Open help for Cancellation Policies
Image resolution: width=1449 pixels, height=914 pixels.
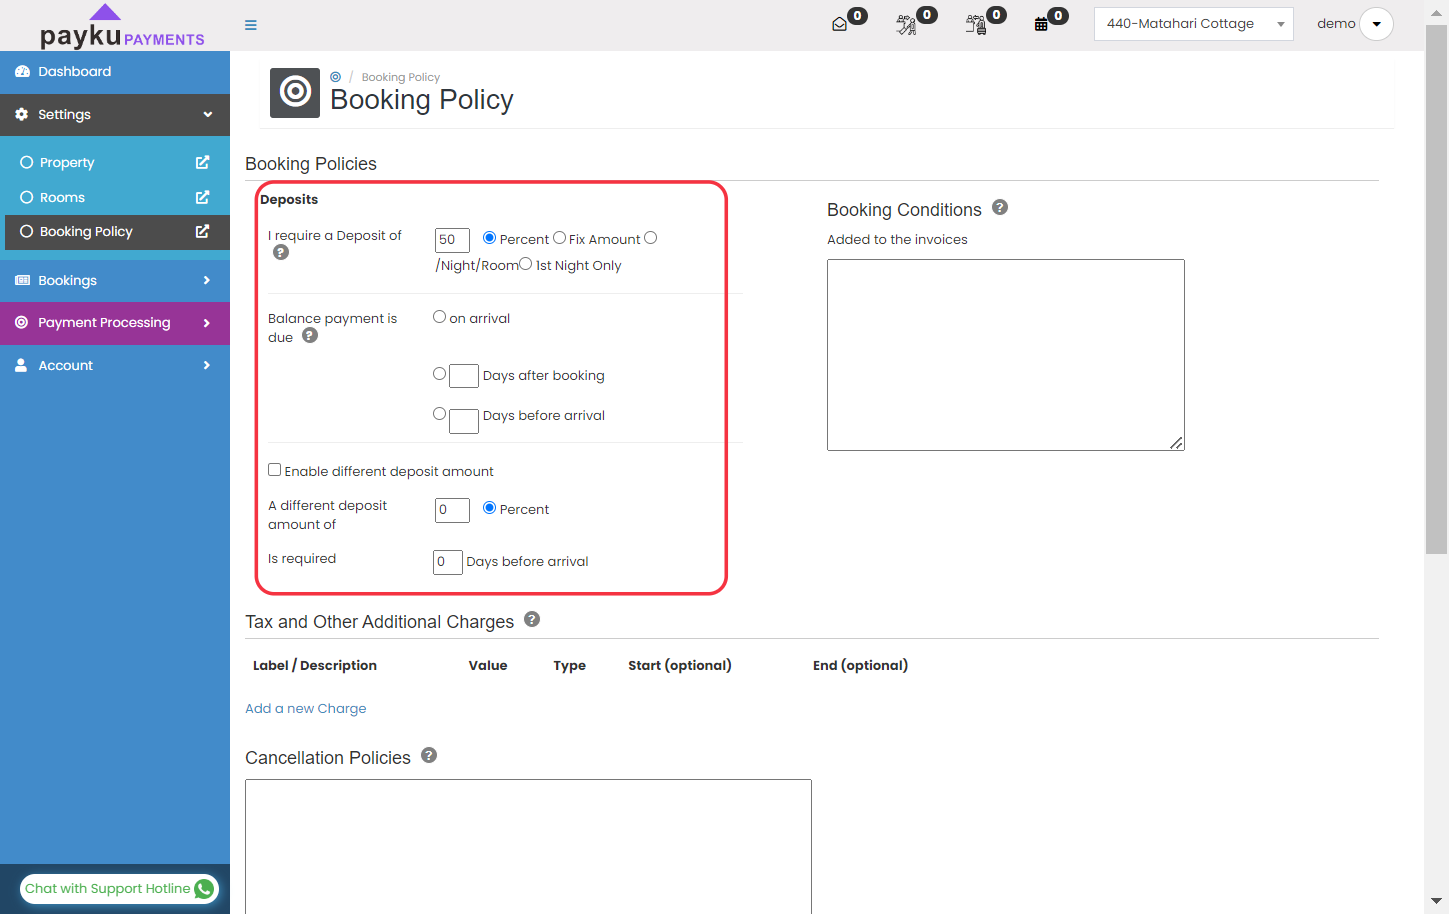(429, 756)
